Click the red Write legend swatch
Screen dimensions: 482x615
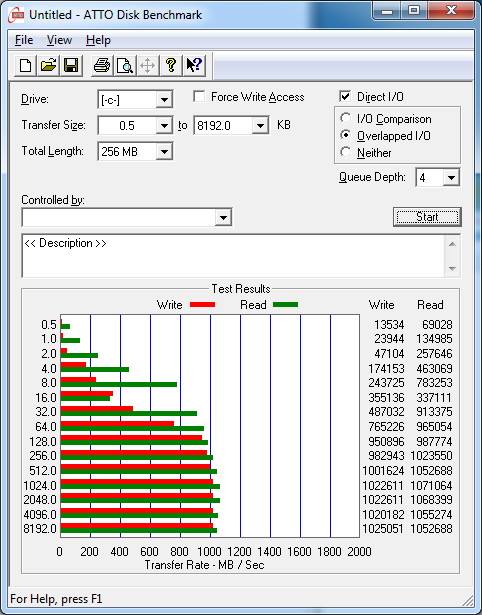pyautogui.click(x=202, y=304)
